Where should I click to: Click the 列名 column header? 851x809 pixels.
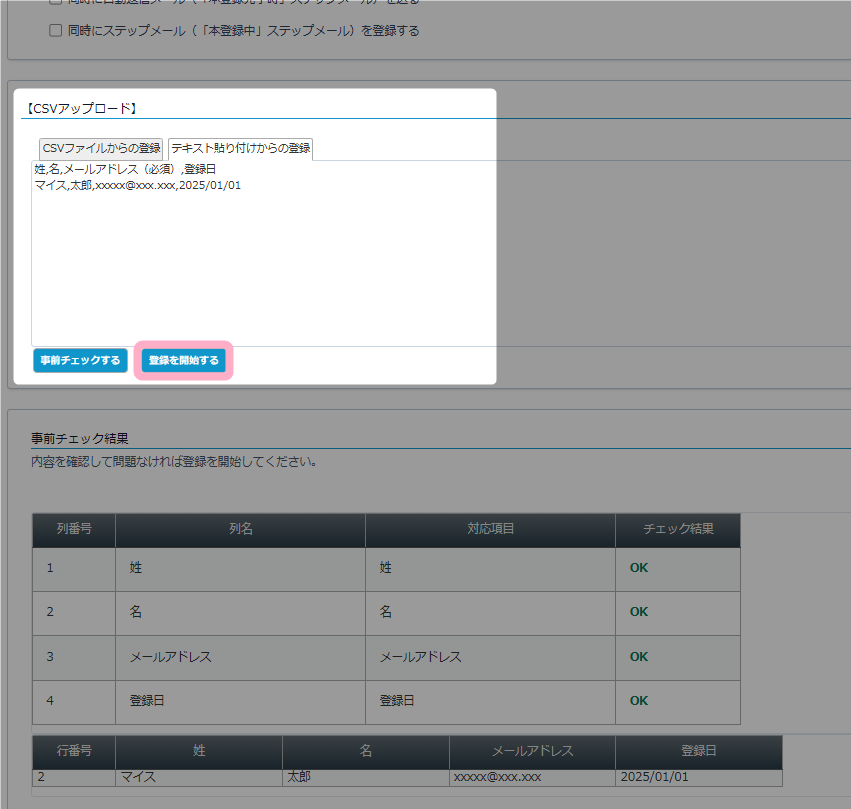click(x=240, y=530)
